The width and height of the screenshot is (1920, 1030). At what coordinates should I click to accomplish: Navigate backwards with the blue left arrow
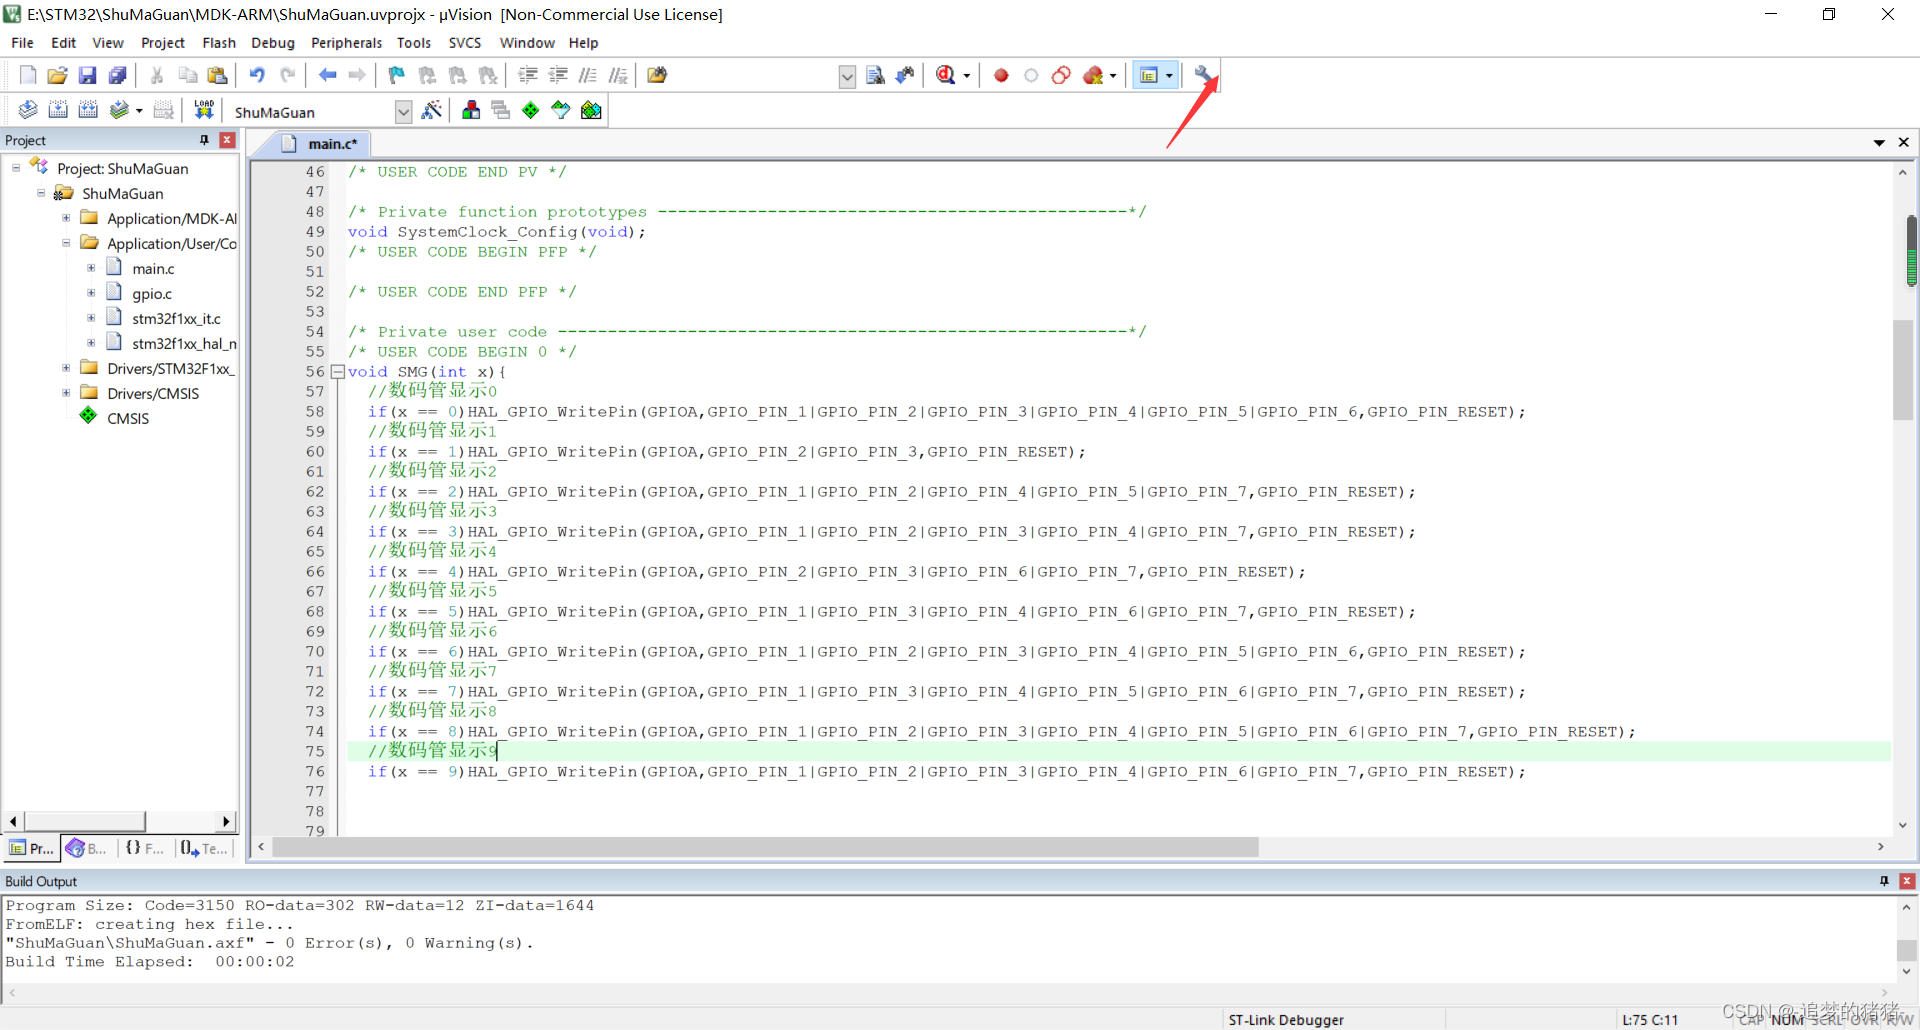tap(327, 75)
